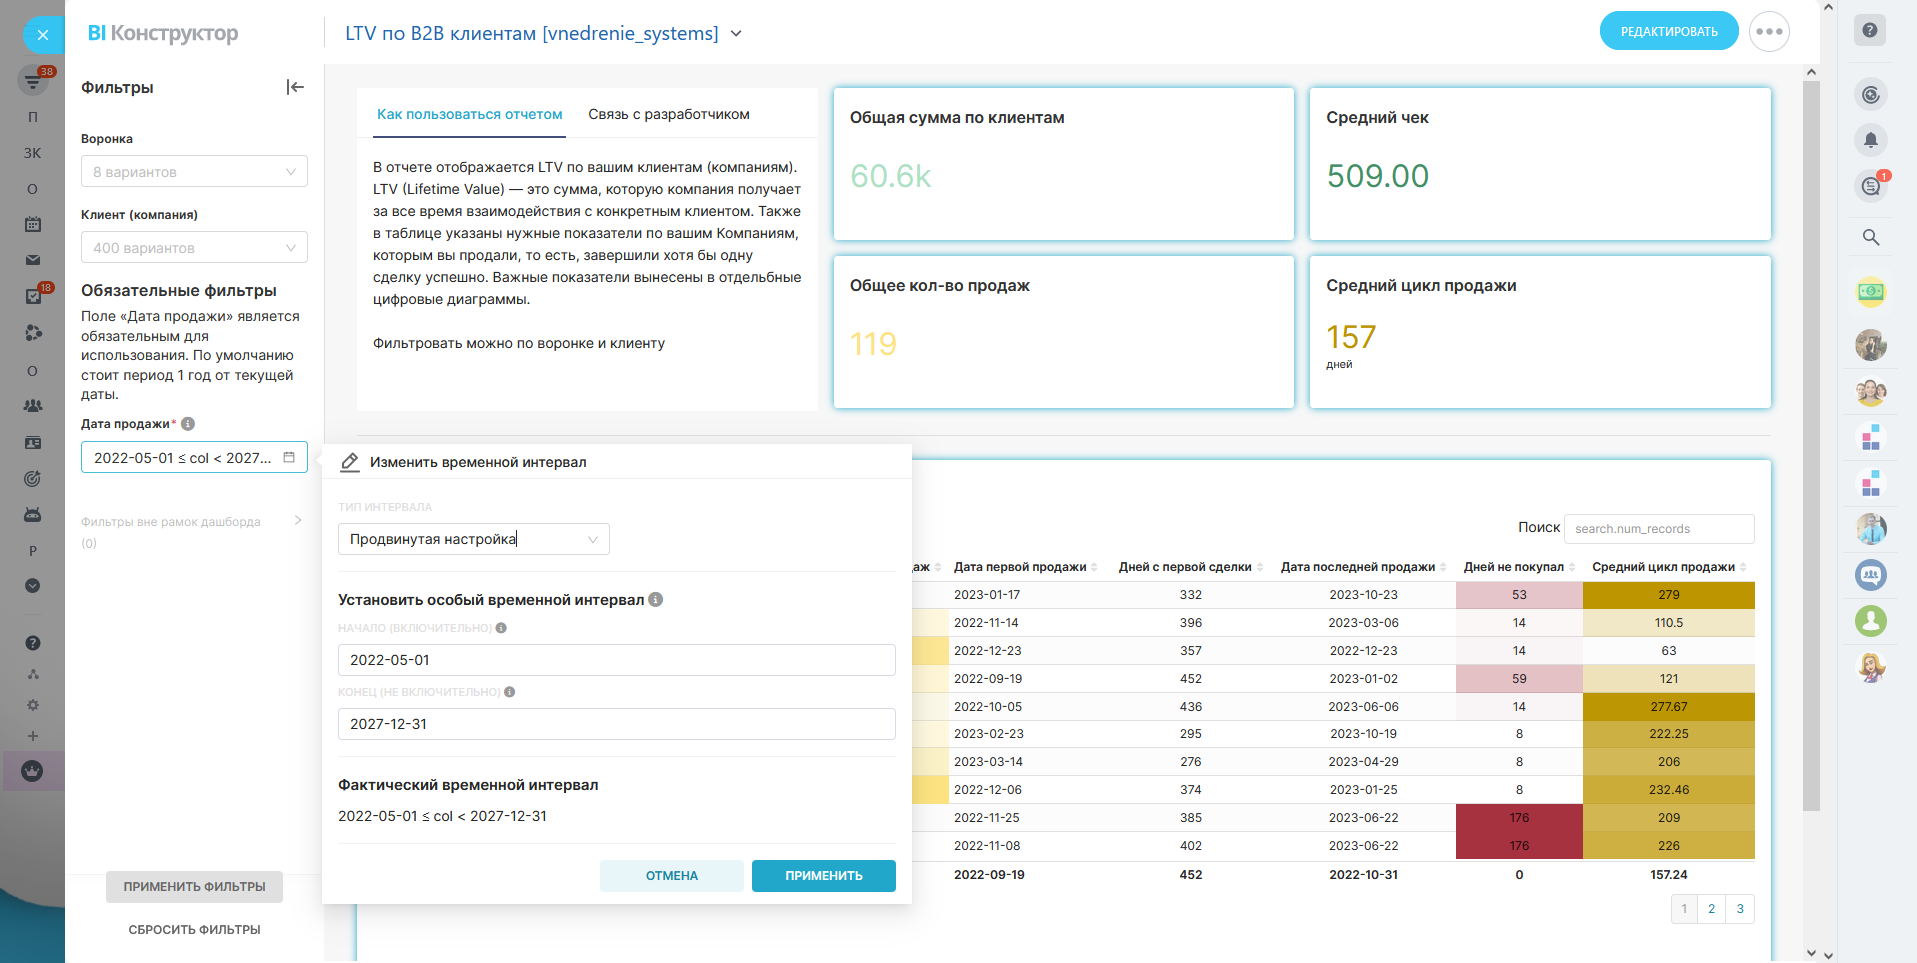Viewport: 1917px width, 963px height.
Task: Click the ОТМЕНА button
Action: [x=671, y=875]
